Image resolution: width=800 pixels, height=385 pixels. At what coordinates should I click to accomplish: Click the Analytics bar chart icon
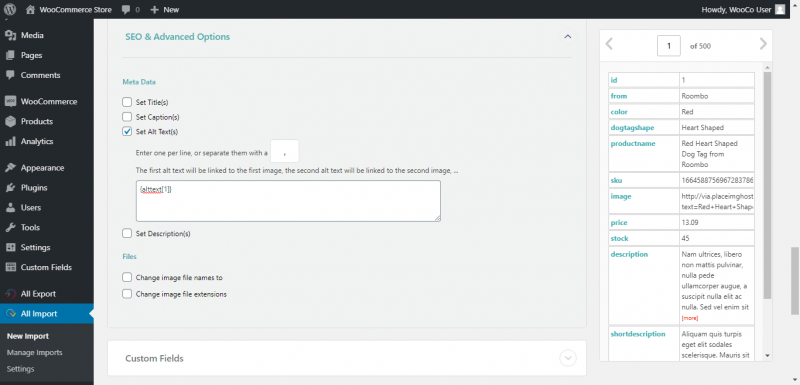10,141
